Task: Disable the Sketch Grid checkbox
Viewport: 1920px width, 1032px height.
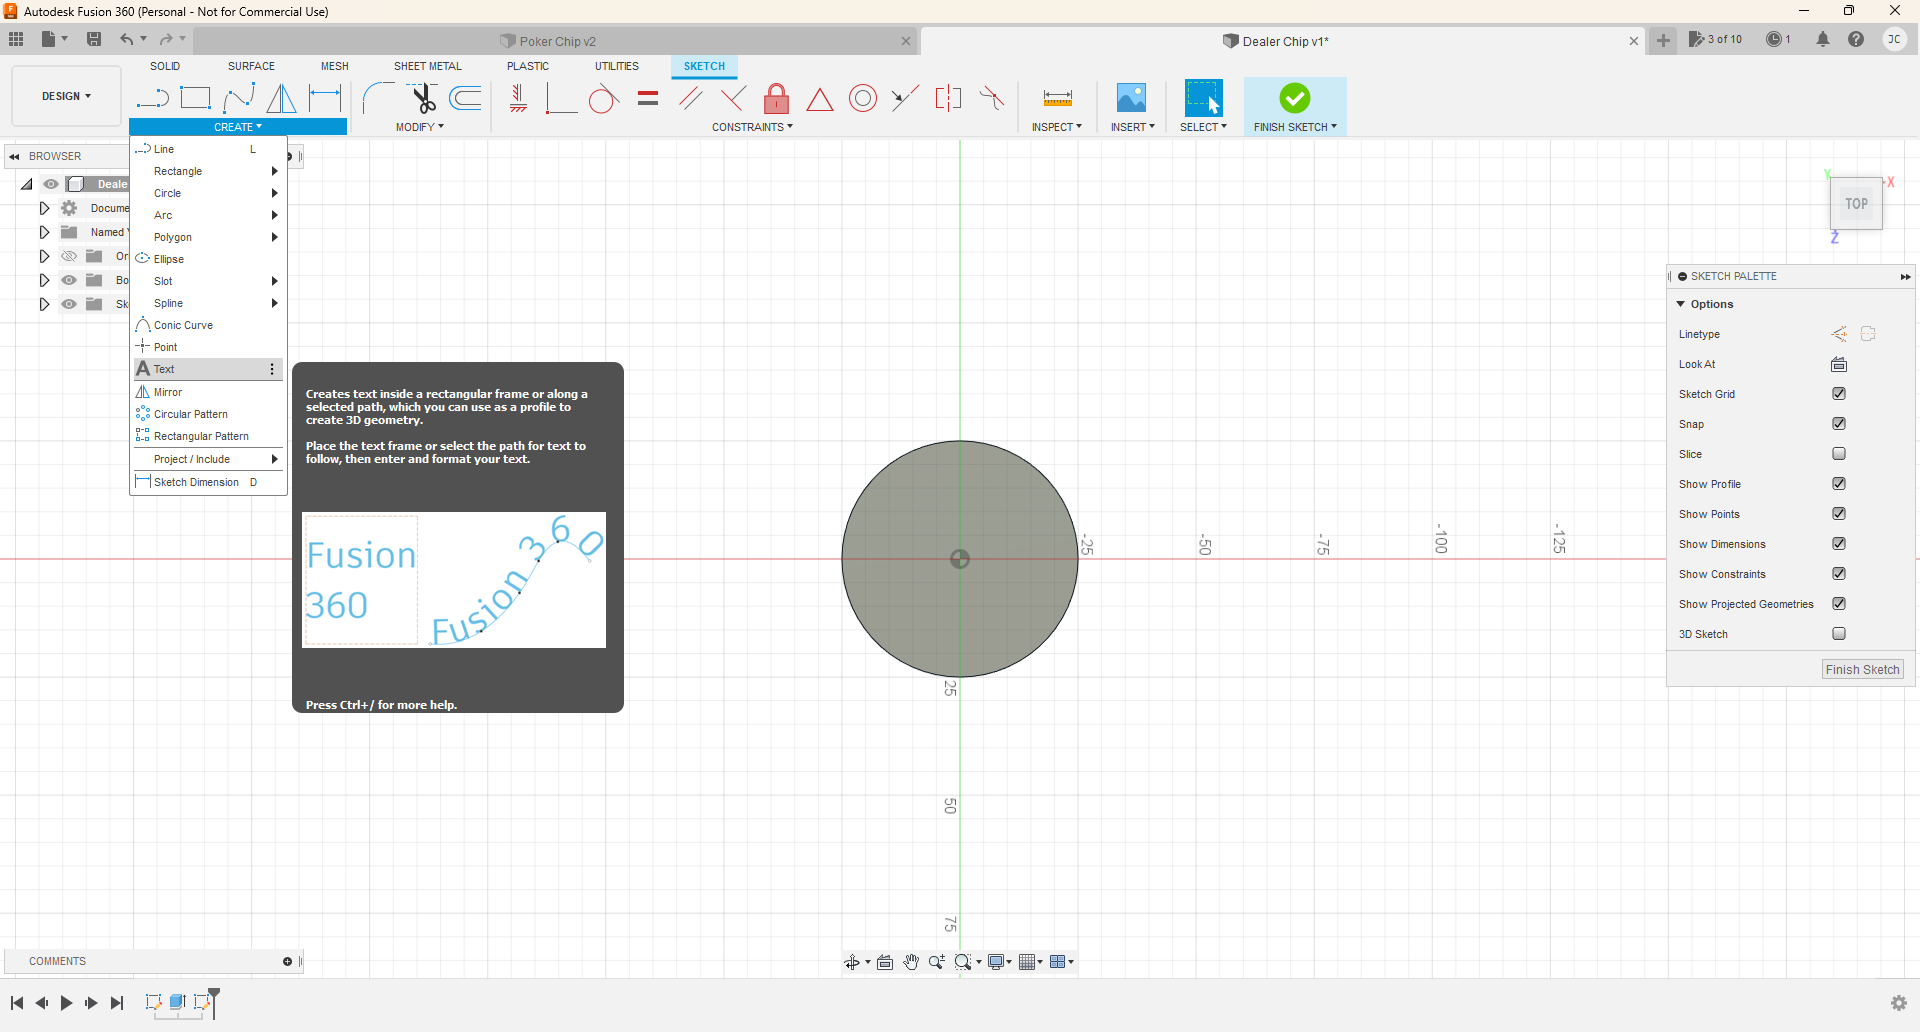Action: point(1838,394)
